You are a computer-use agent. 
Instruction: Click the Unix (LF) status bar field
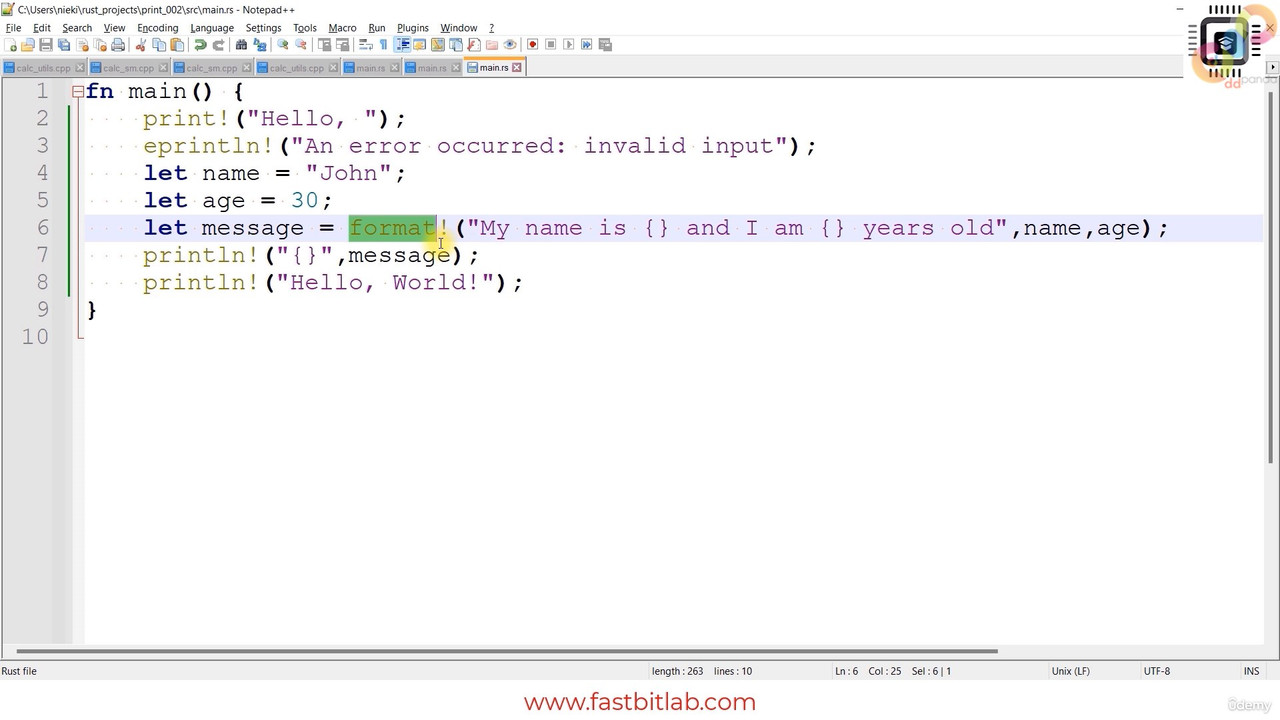tap(1070, 671)
